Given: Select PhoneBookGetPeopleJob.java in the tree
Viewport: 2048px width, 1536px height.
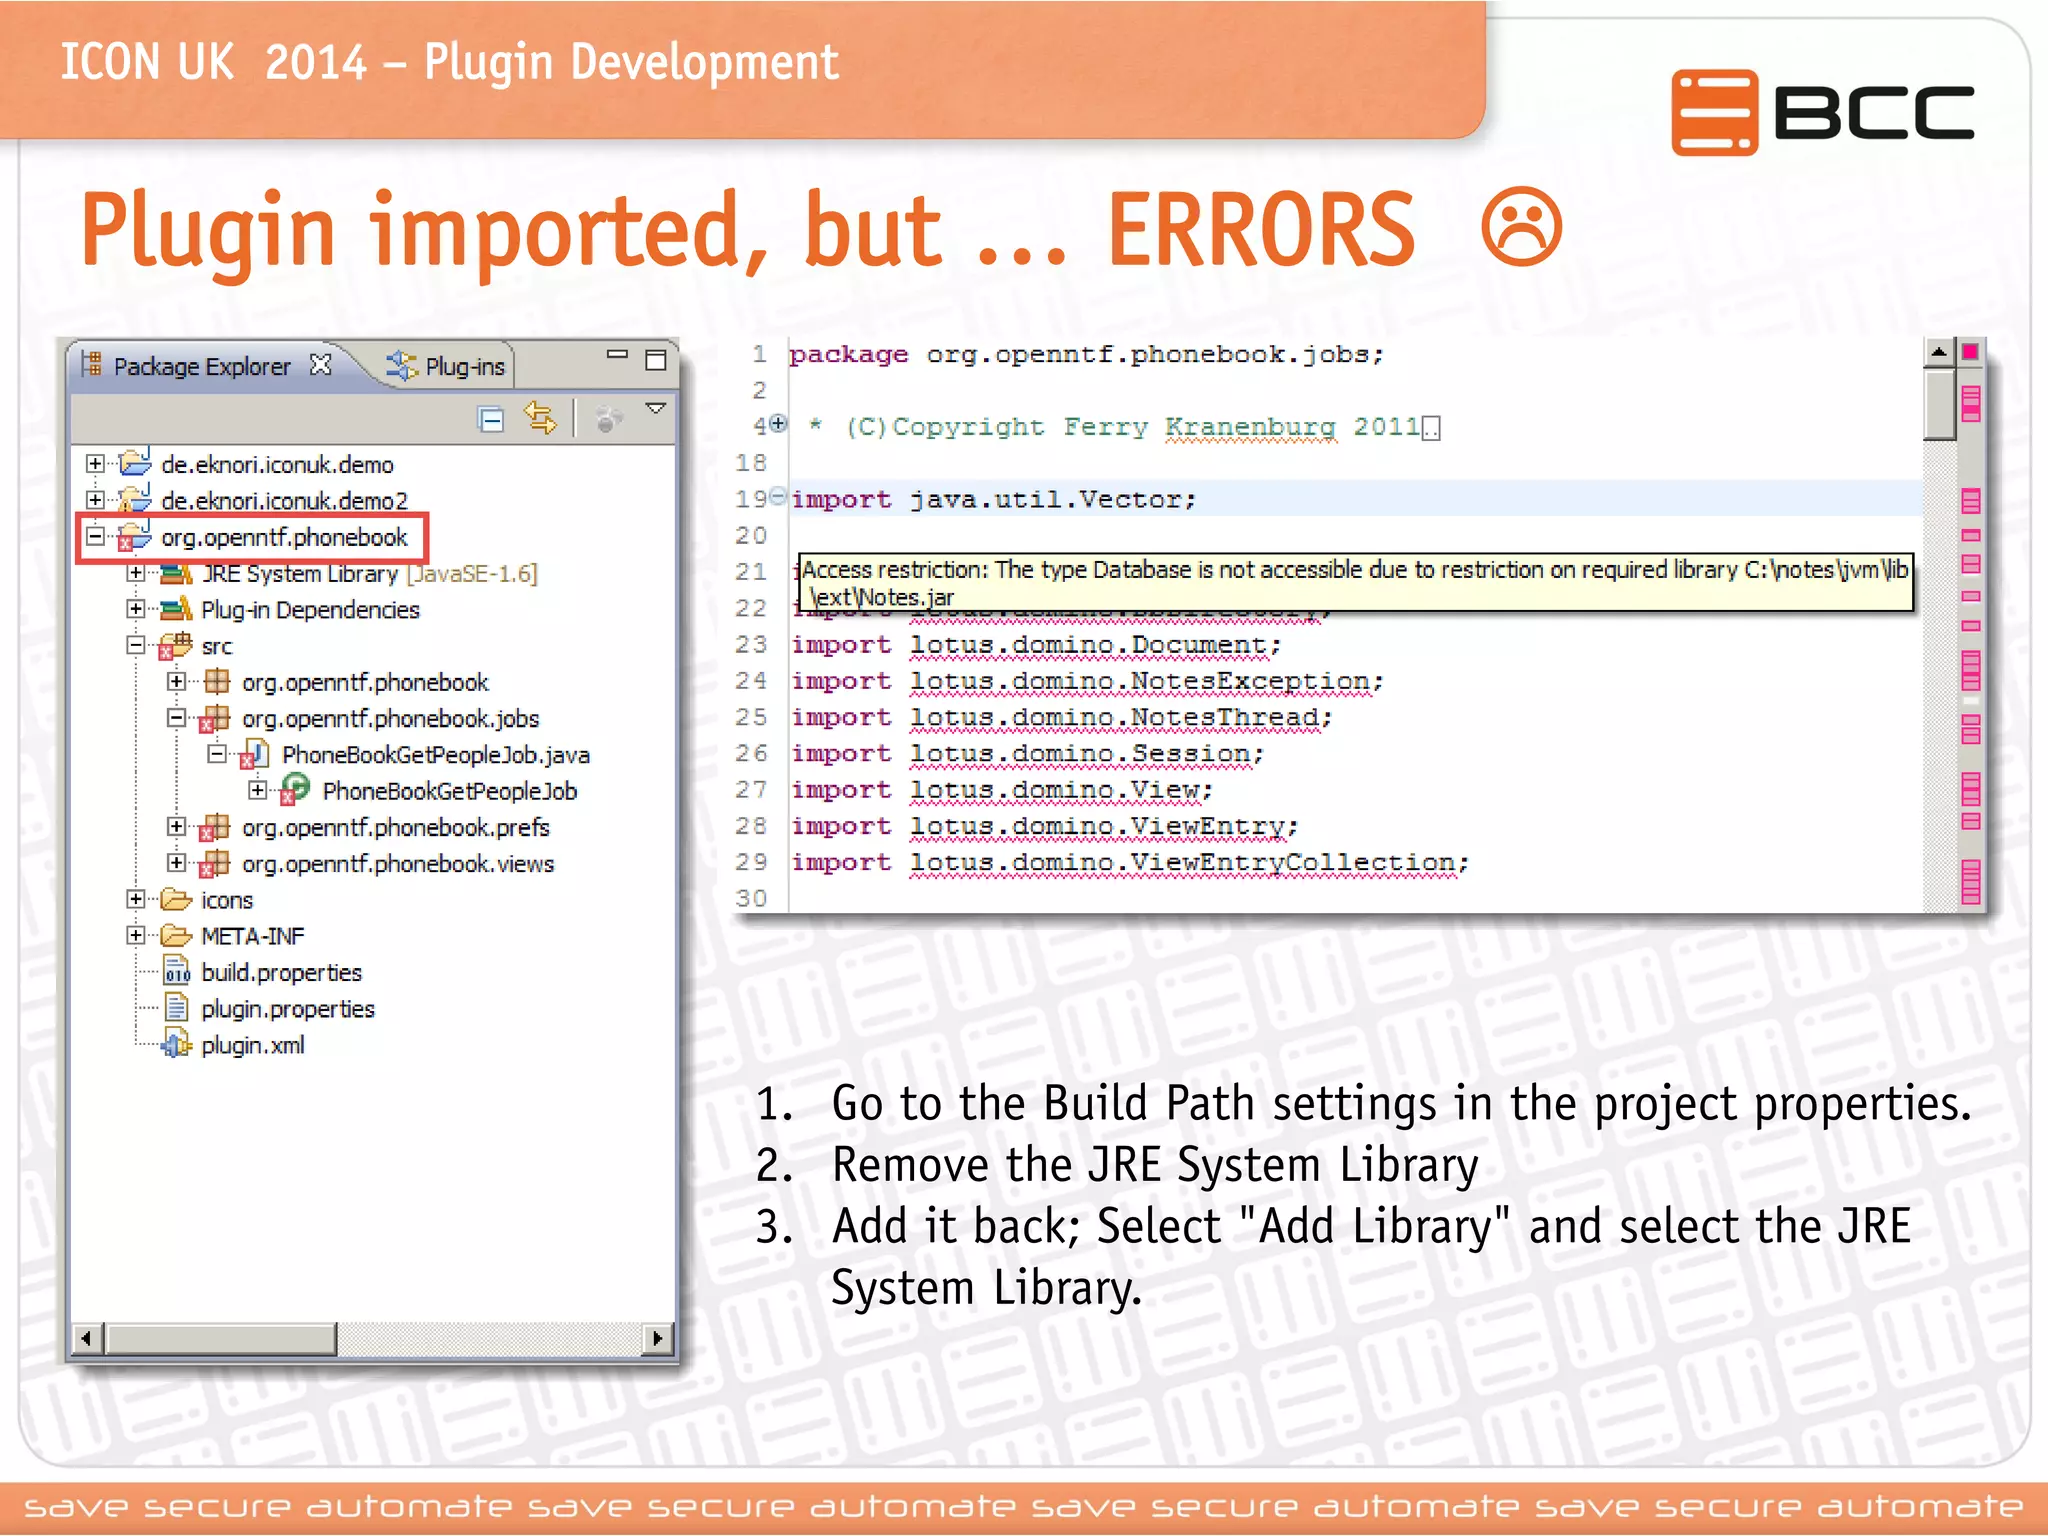Looking at the screenshot, I should 435,755.
